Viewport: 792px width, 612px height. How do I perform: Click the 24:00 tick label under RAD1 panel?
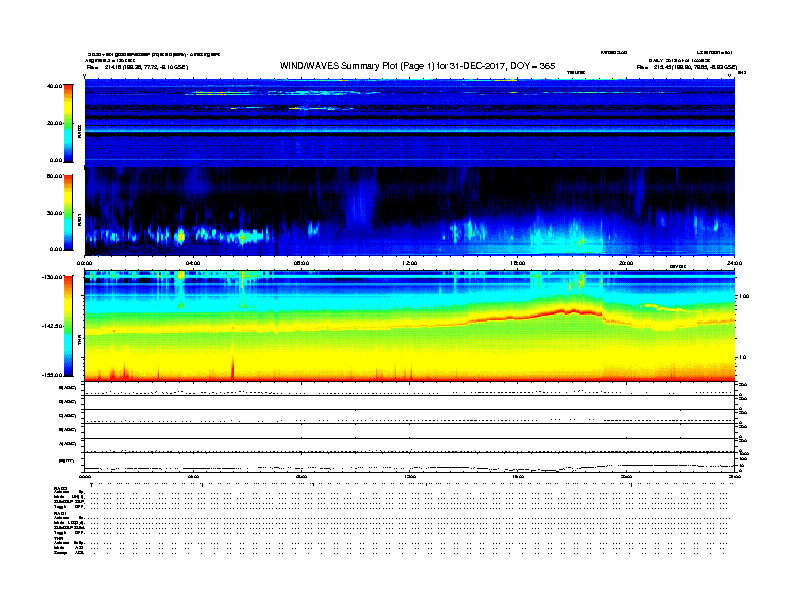tap(734, 263)
